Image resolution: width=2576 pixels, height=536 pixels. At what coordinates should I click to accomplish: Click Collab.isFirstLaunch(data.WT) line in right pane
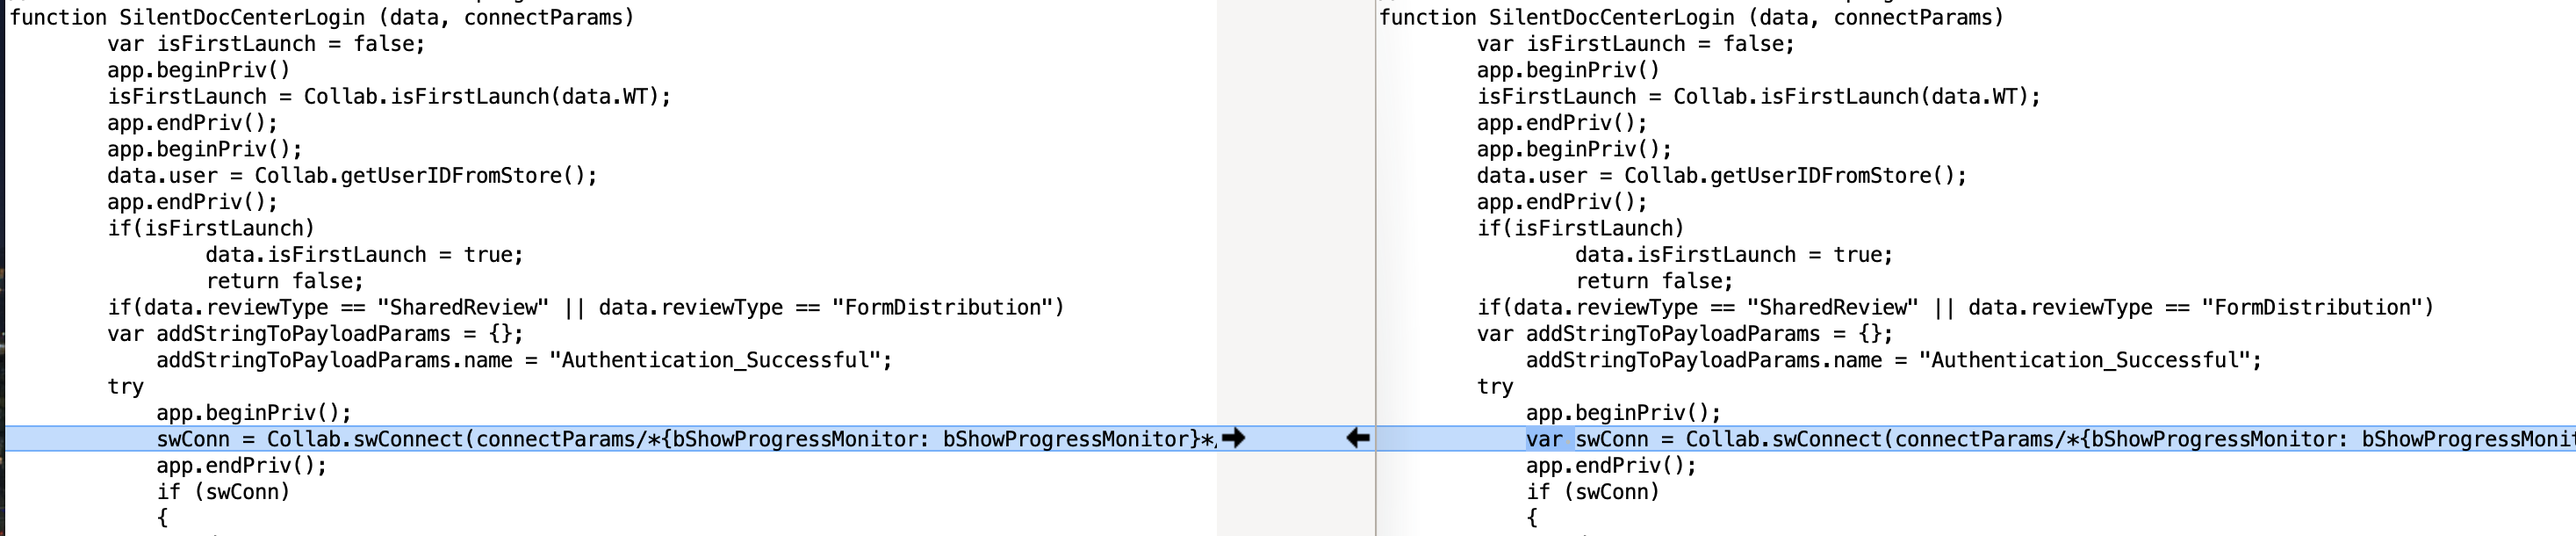pos(1758,97)
